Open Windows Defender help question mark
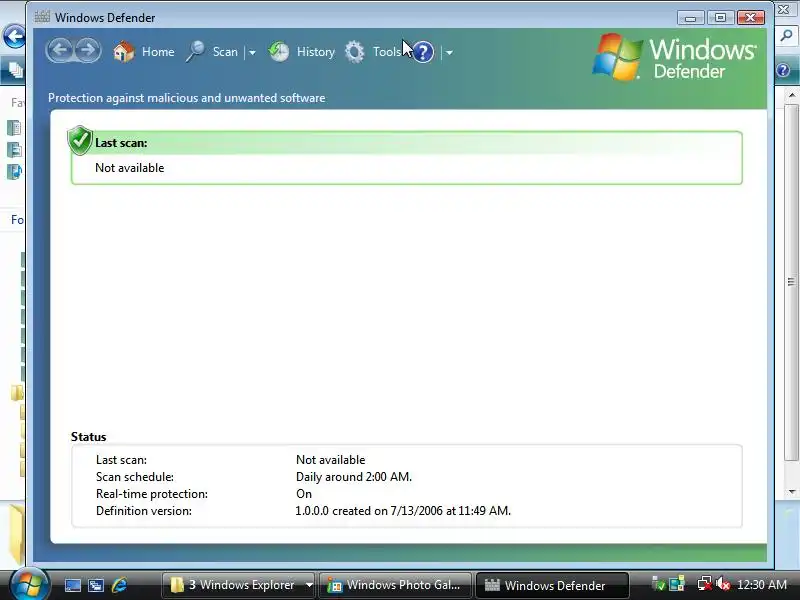The image size is (800, 600). (423, 52)
